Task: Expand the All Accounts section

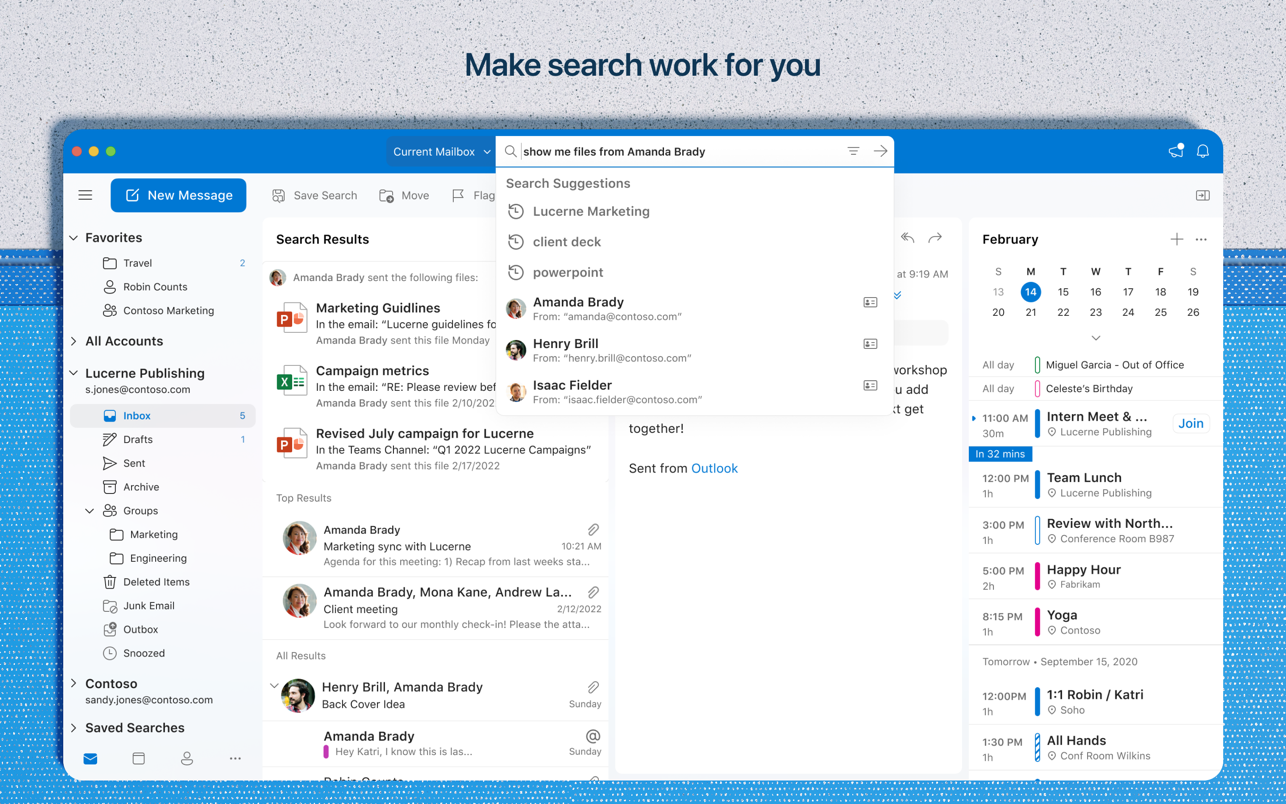Action: [74, 341]
